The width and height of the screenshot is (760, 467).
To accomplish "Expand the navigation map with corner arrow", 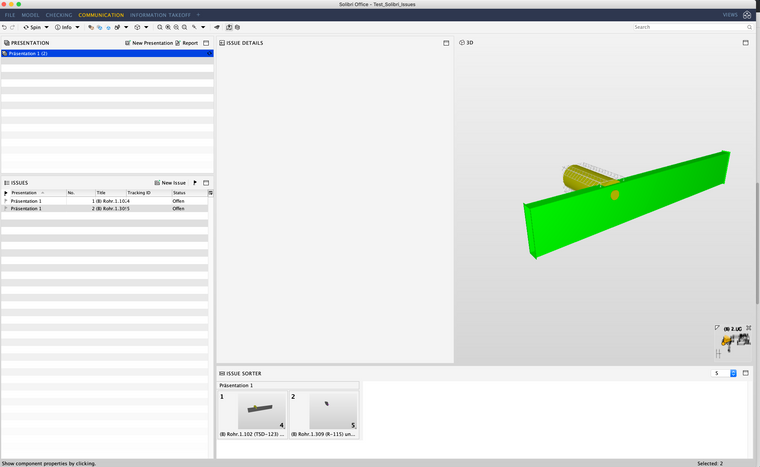I will click(717, 328).
